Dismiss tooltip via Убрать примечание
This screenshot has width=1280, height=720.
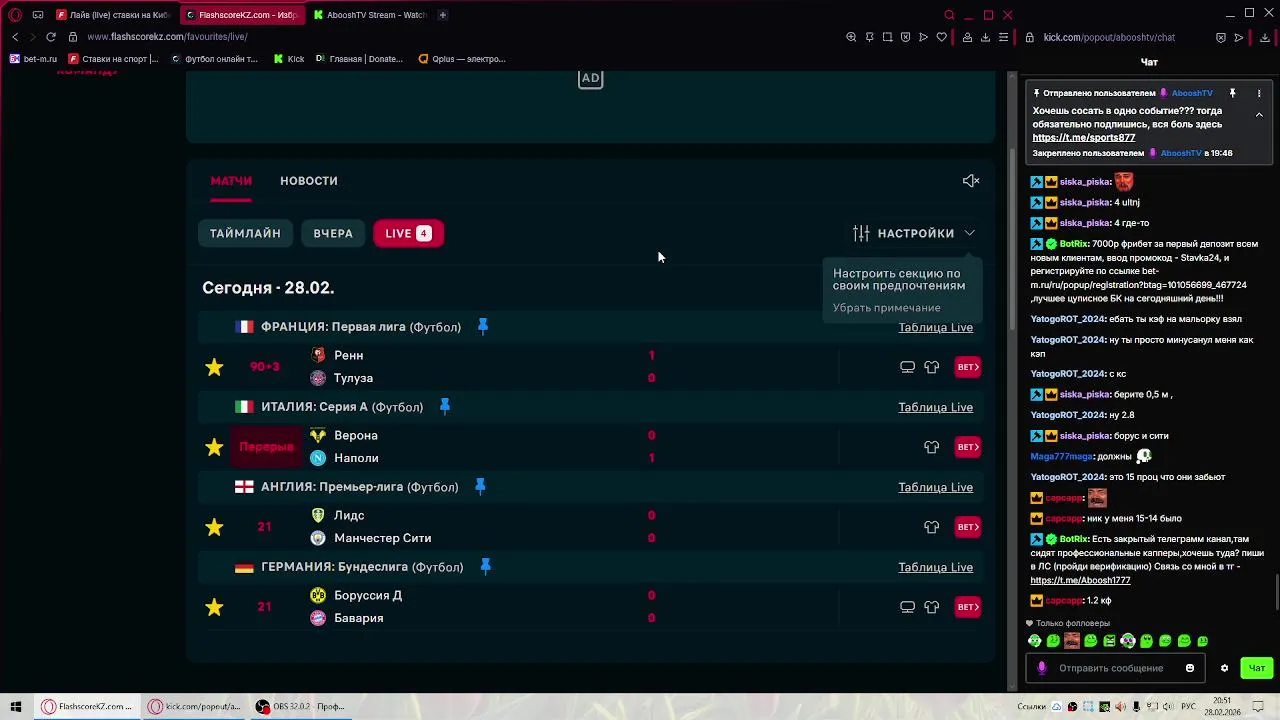pos(886,308)
